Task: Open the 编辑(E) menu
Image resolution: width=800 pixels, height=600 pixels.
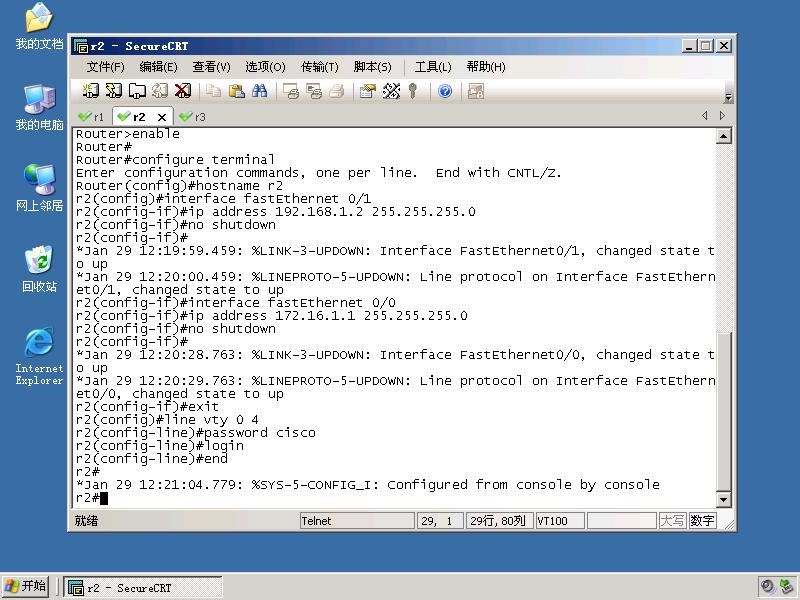Action: [158, 67]
